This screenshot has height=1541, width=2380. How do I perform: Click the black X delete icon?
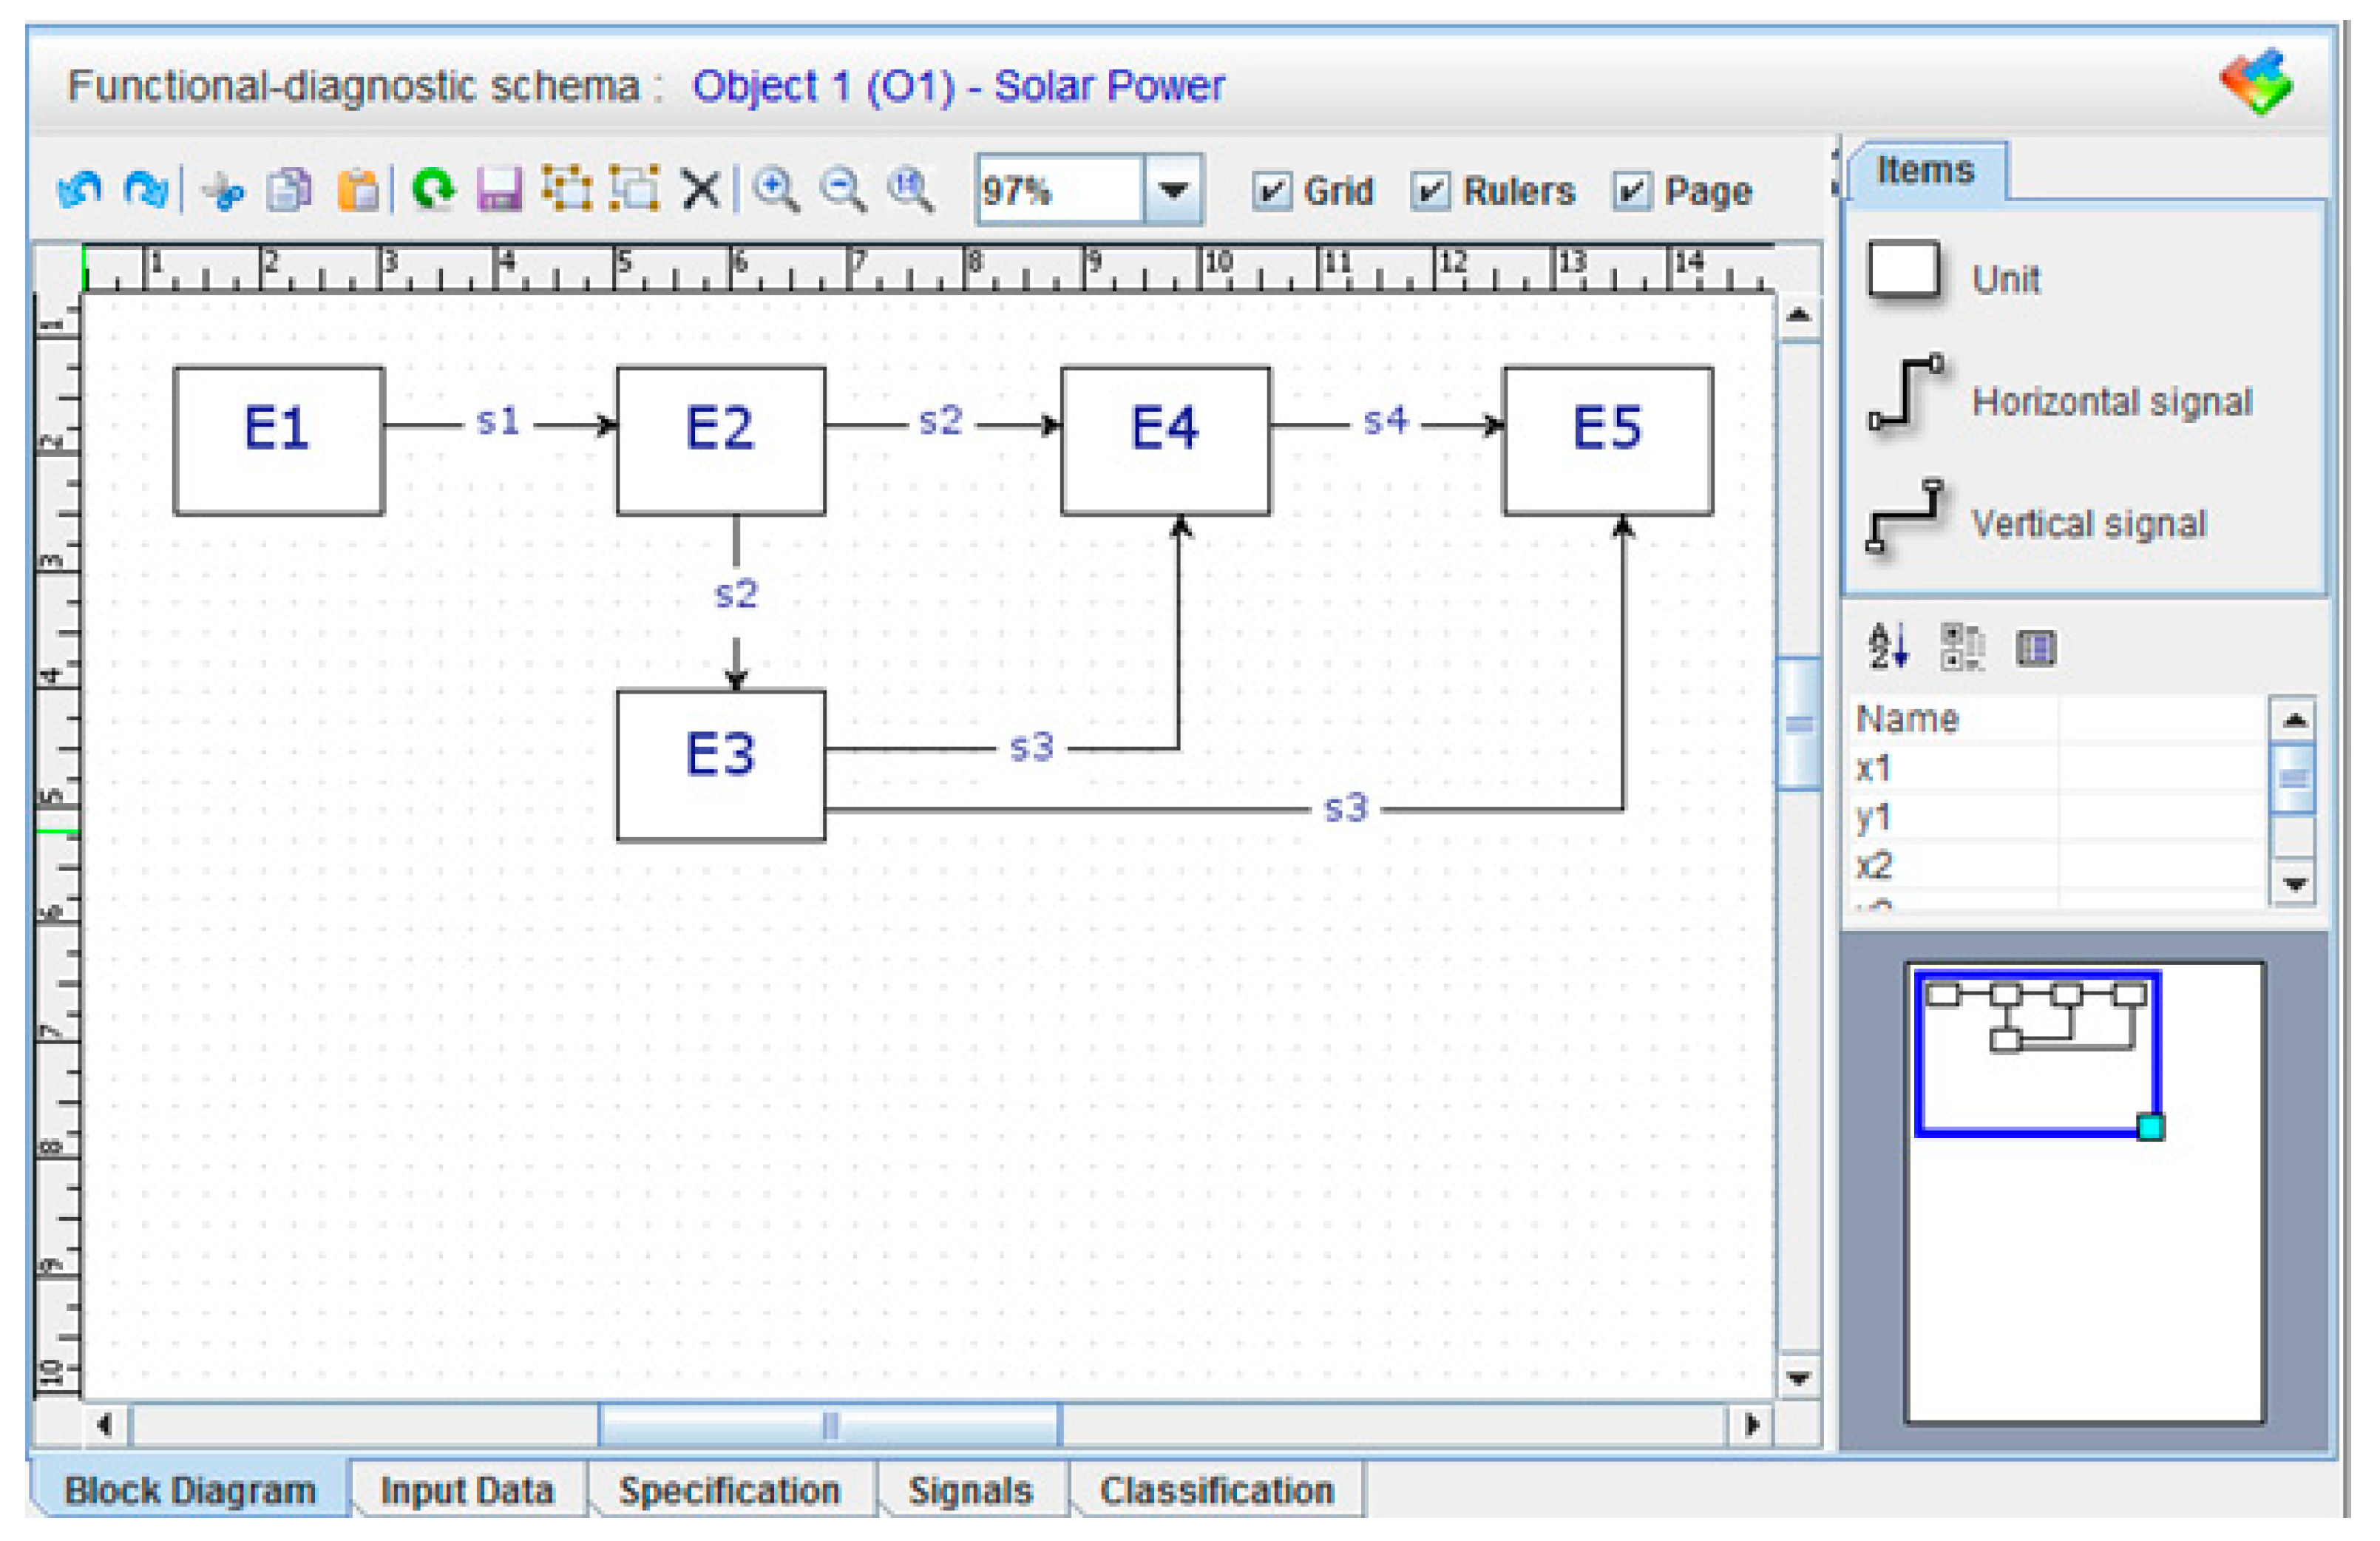coord(701,189)
